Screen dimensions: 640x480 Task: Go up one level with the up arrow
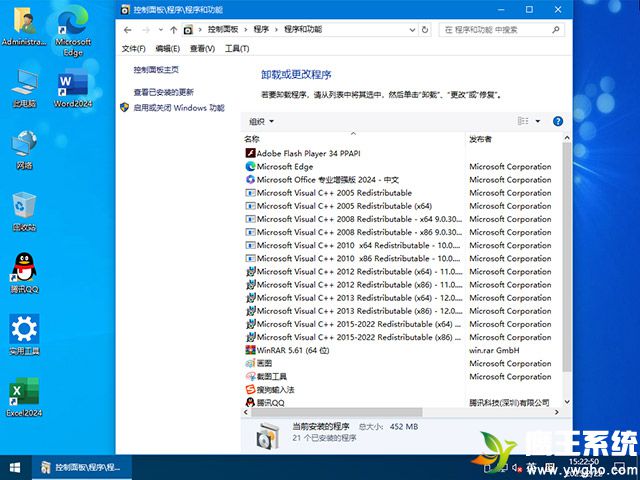(x=173, y=30)
